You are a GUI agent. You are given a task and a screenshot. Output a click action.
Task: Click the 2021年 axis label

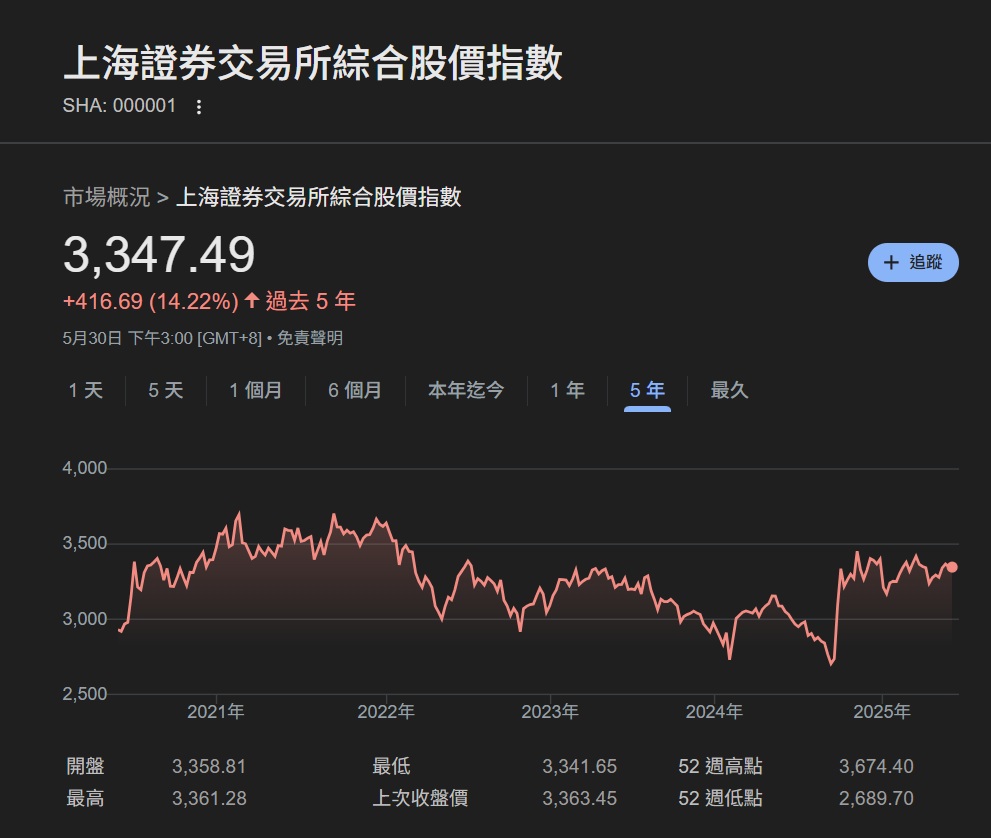(x=216, y=712)
